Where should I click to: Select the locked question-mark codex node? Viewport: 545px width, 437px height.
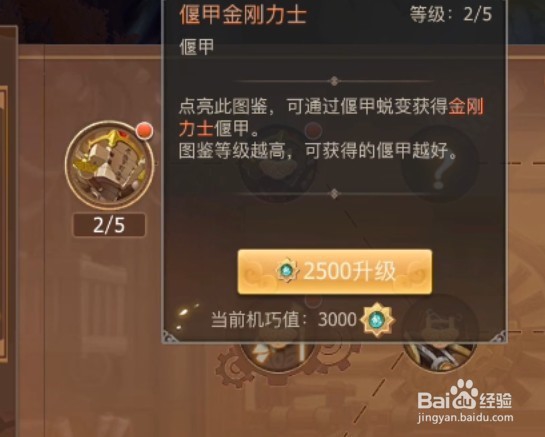click(x=440, y=163)
